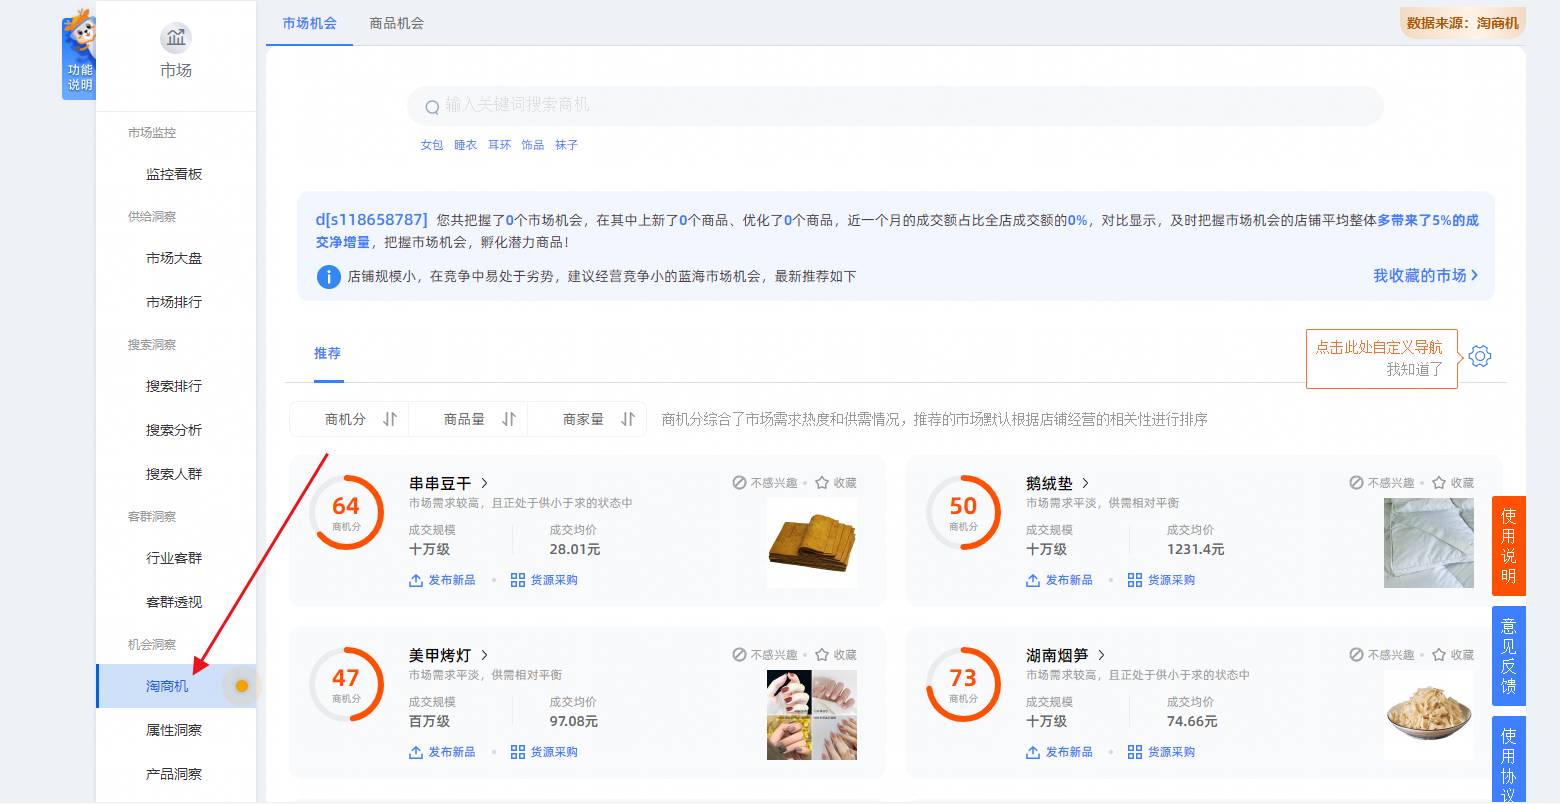Screen dimensions: 1560x804
Task: Click the 货源采购 grid icon on 湖南烟笋 card
Action: [1134, 752]
